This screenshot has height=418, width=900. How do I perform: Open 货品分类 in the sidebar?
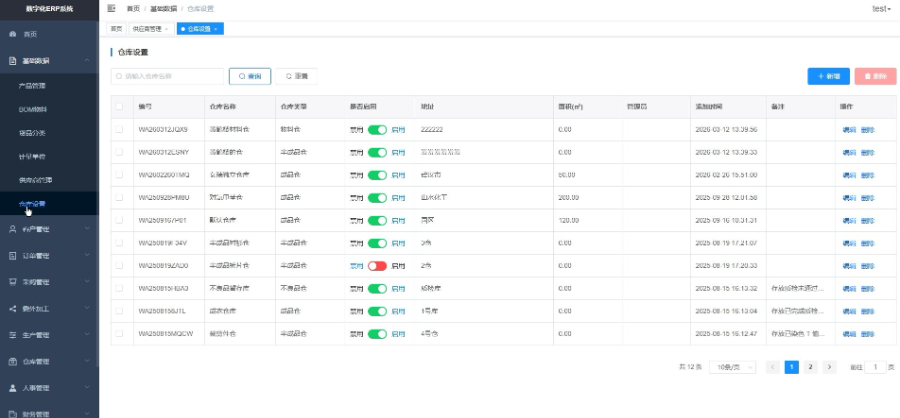click(32, 133)
